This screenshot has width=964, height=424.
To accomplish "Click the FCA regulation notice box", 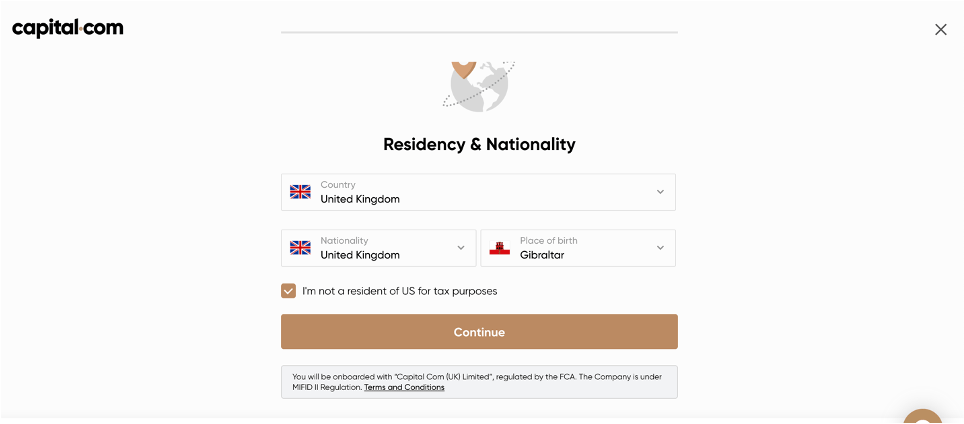I will tap(480, 382).
